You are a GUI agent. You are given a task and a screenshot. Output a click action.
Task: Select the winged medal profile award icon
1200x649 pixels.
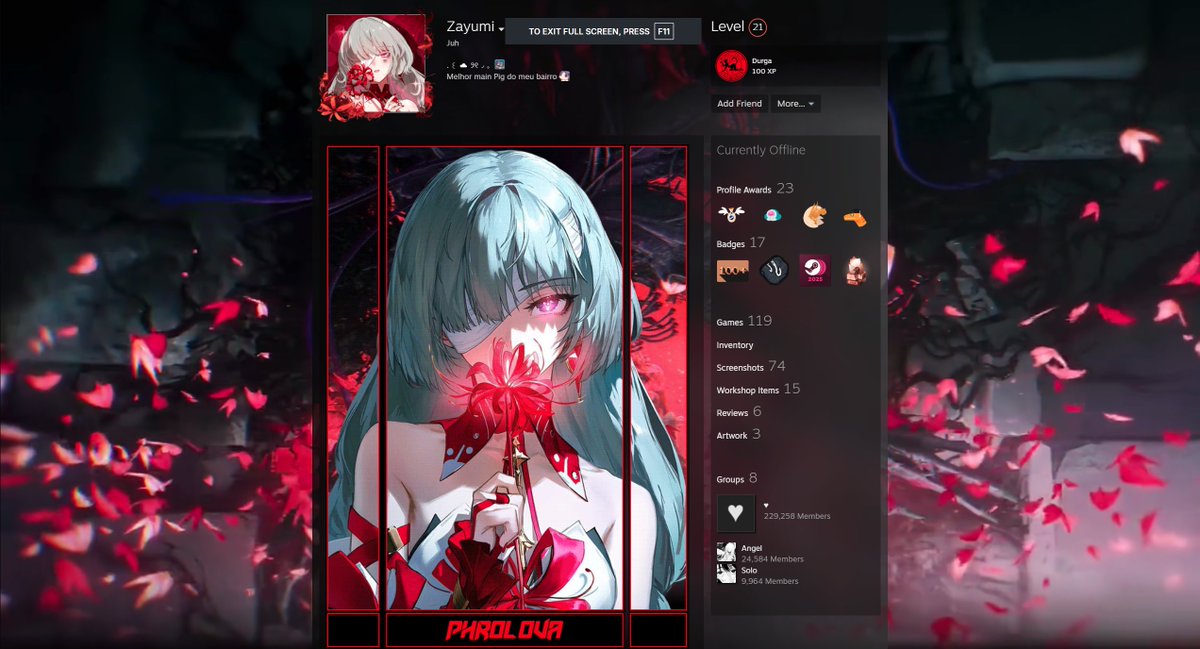click(x=732, y=215)
